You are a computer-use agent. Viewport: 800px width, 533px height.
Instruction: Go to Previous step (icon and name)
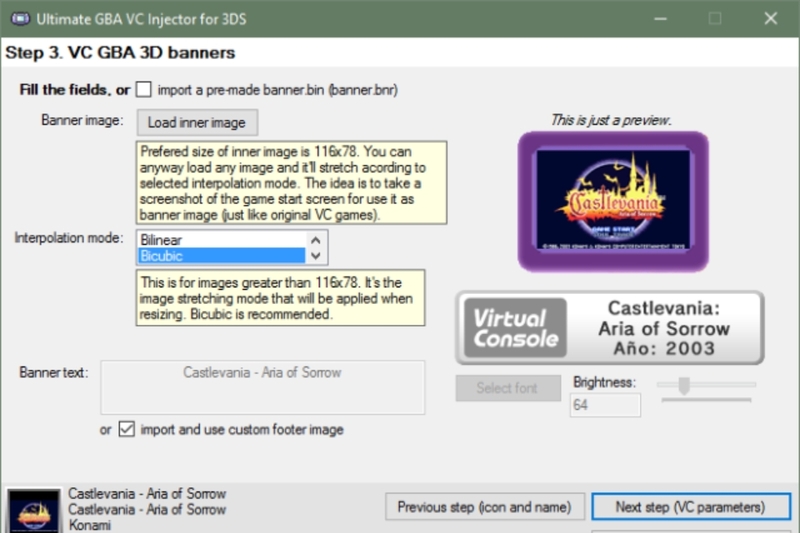click(x=485, y=506)
